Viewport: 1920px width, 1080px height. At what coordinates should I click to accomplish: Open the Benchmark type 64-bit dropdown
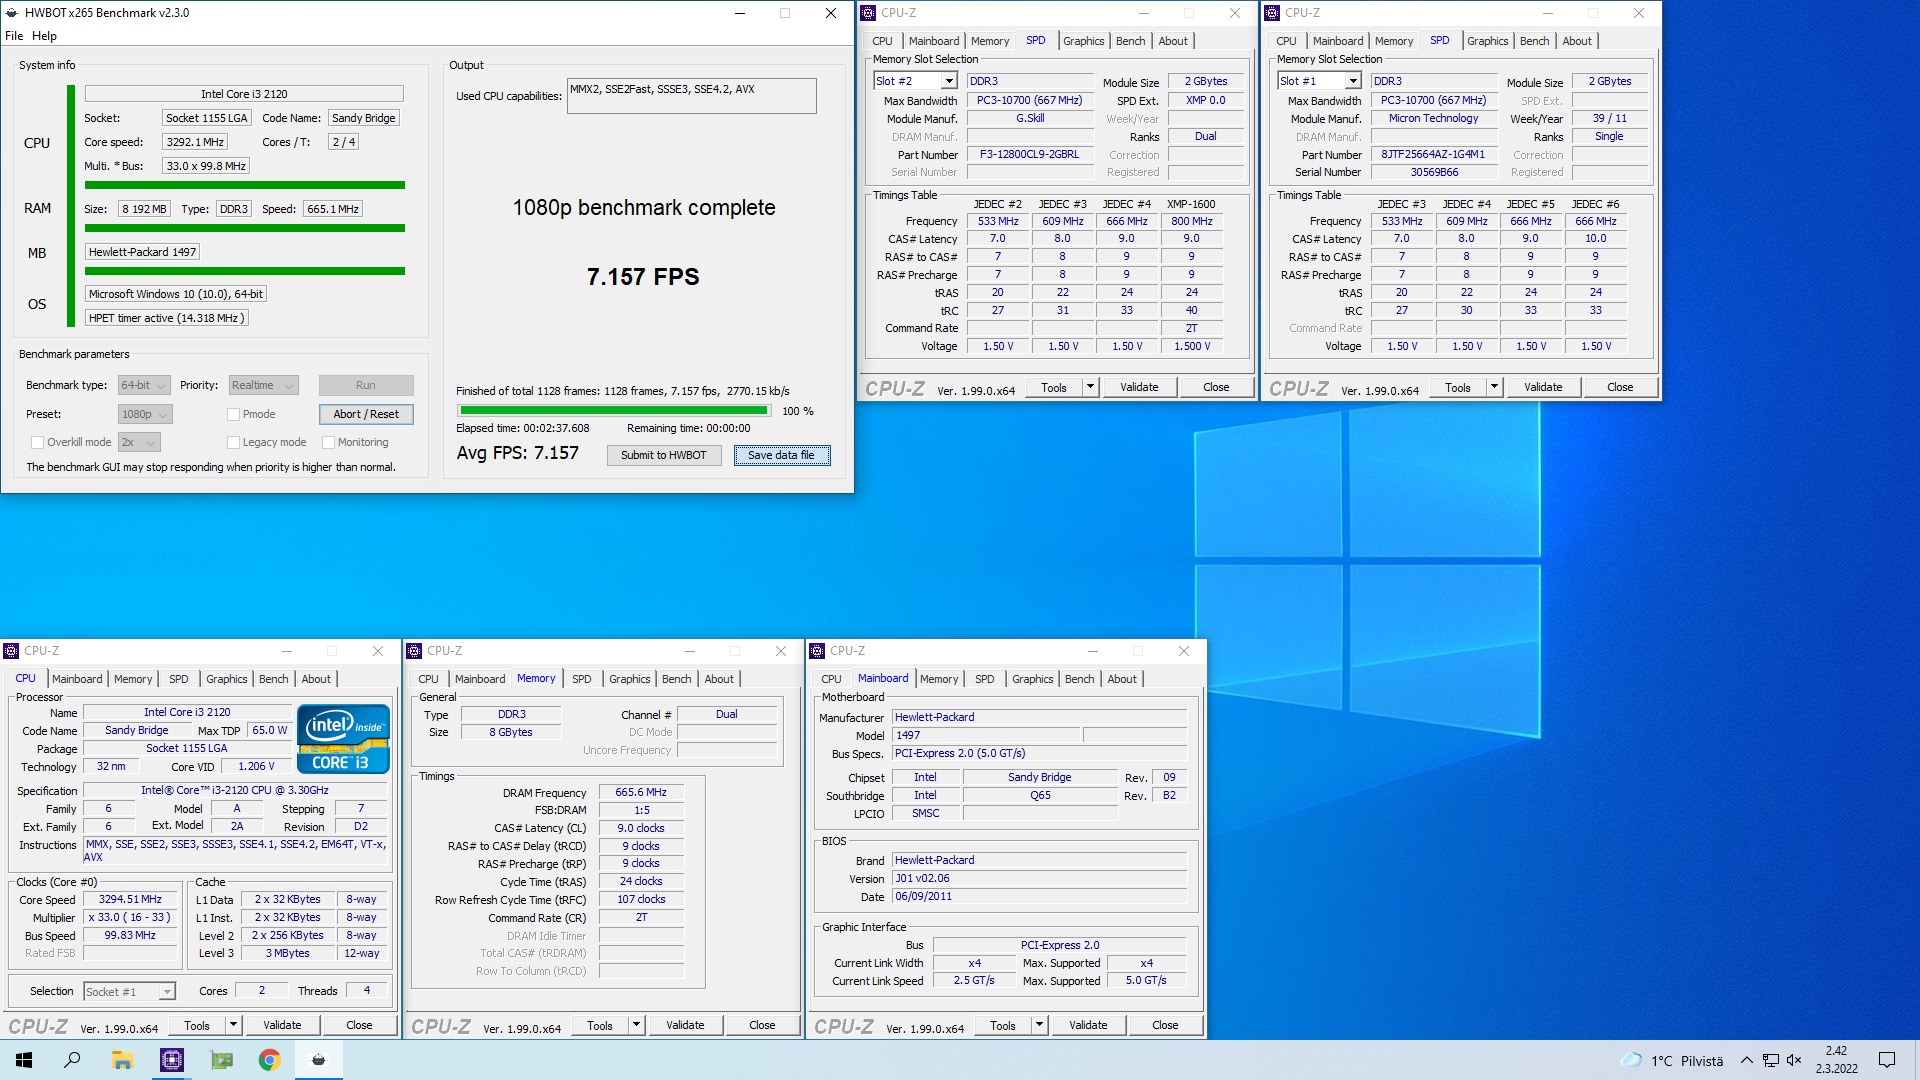144,385
